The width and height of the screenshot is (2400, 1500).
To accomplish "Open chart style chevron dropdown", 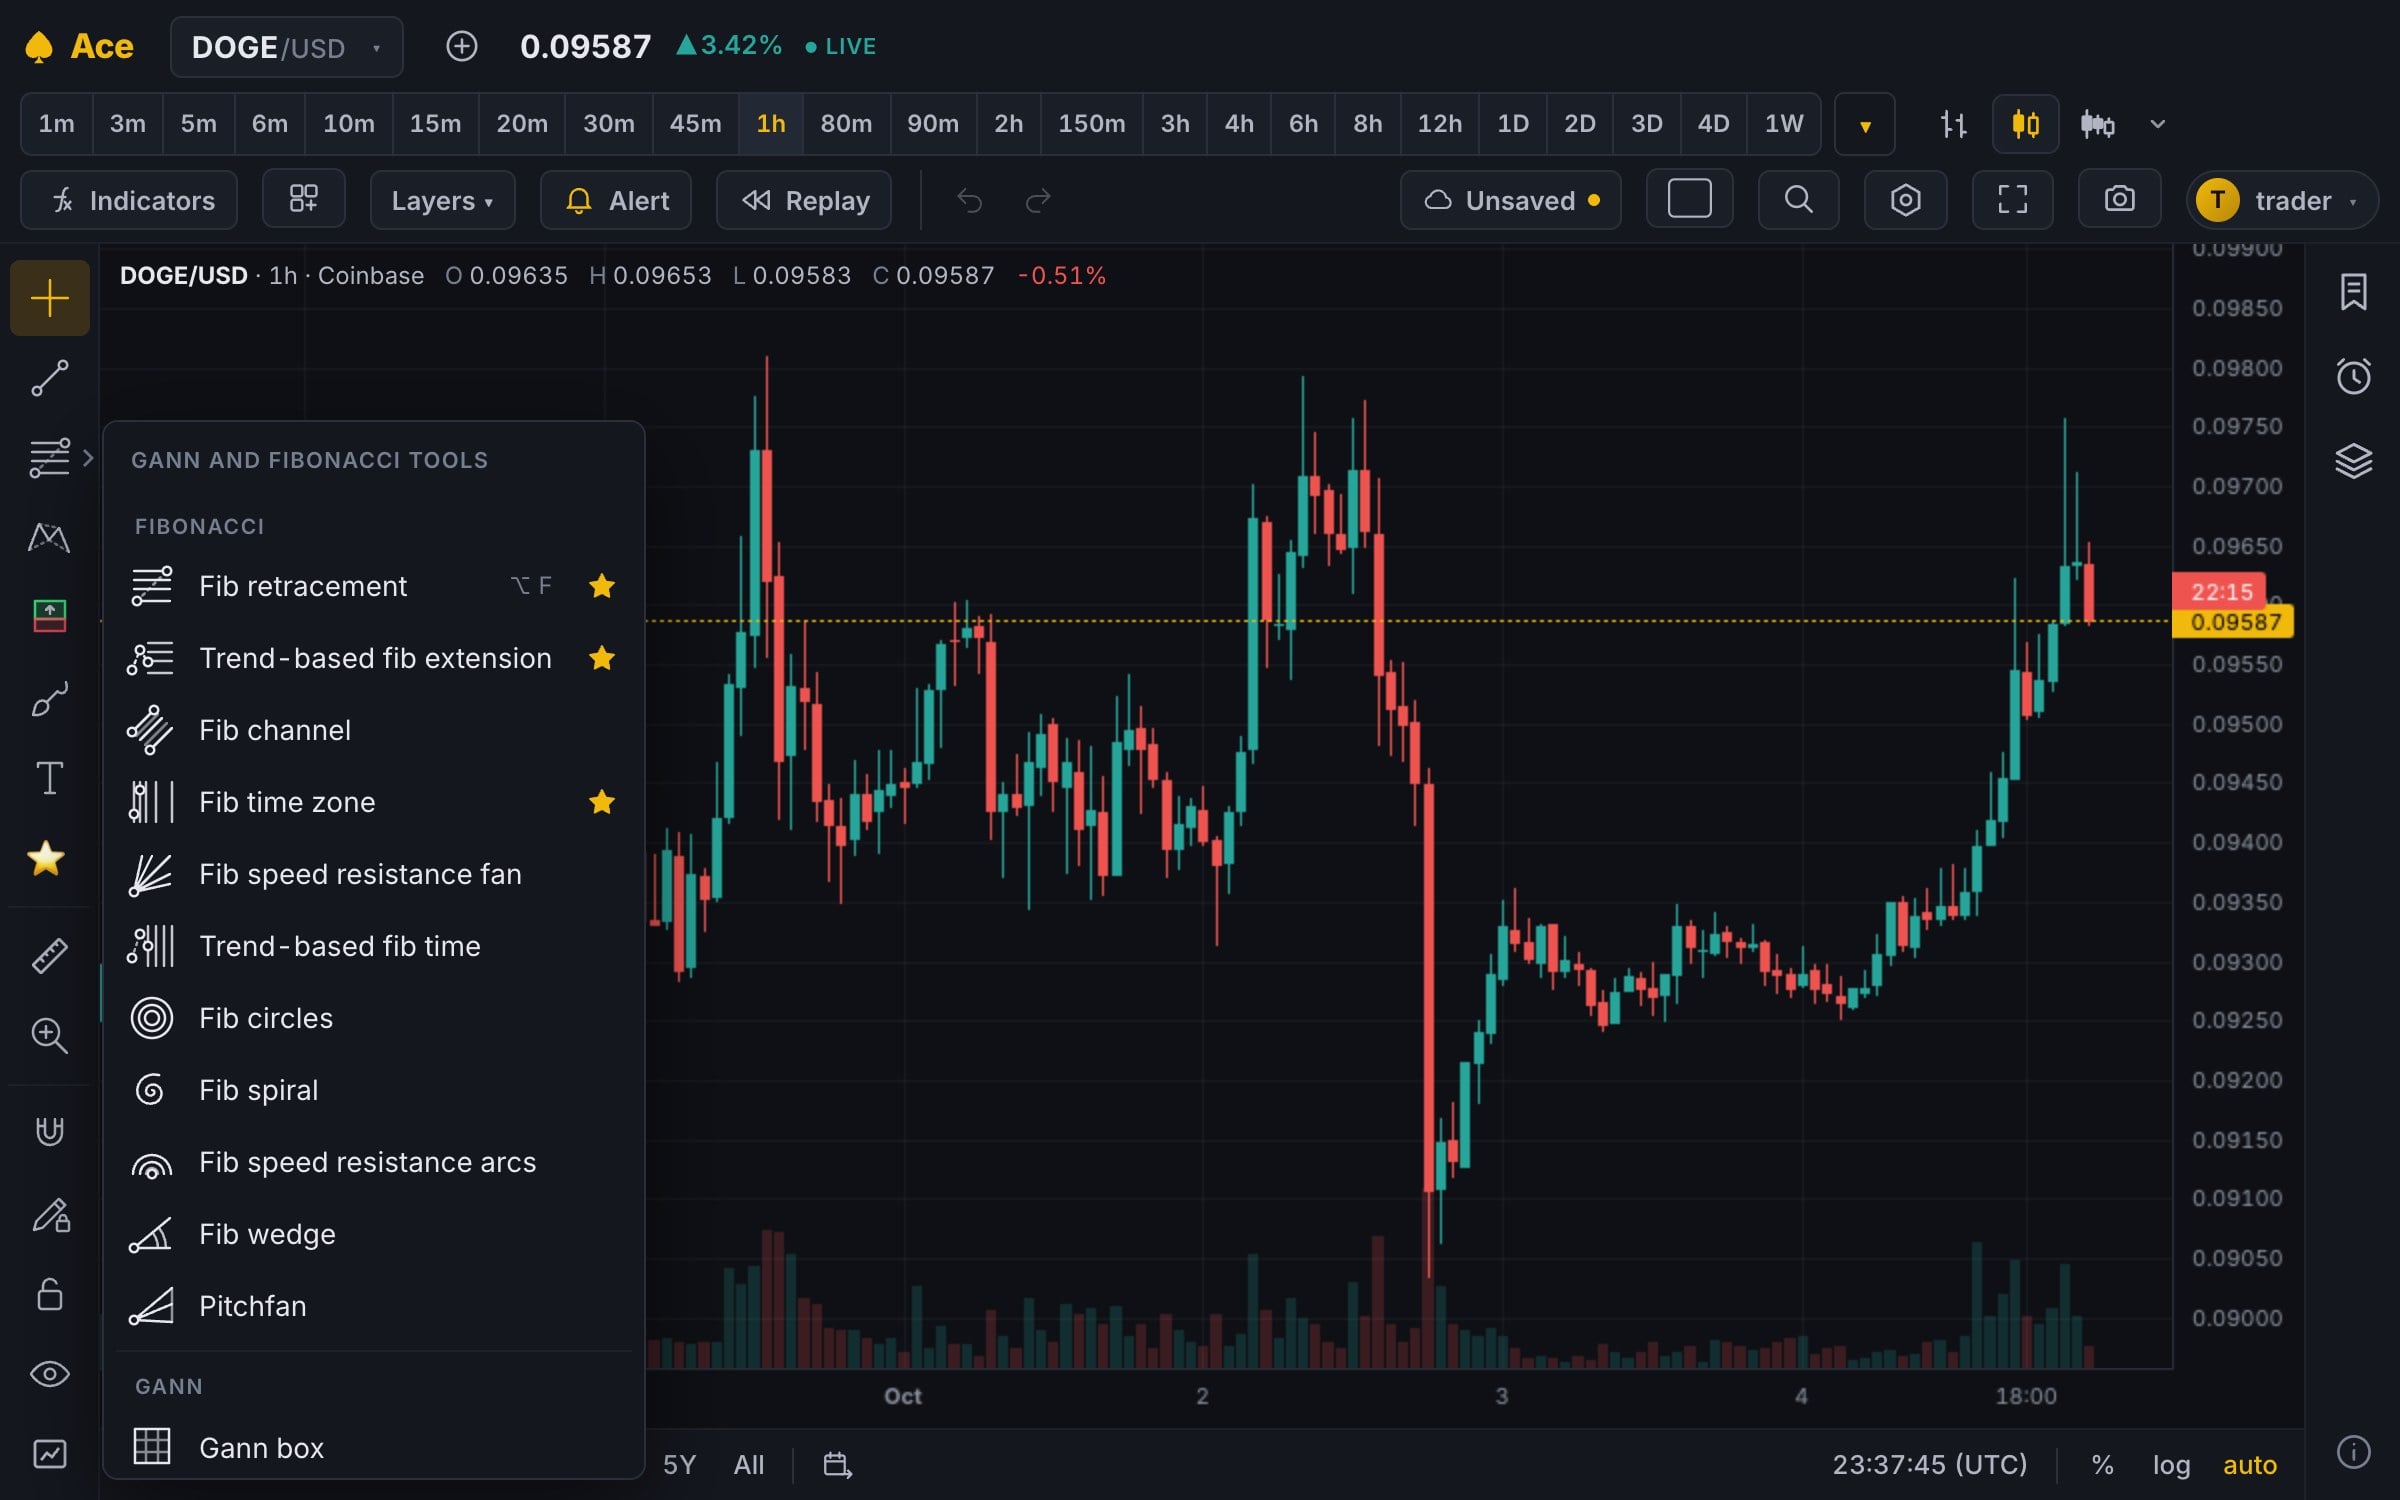I will click(2157, 124).
